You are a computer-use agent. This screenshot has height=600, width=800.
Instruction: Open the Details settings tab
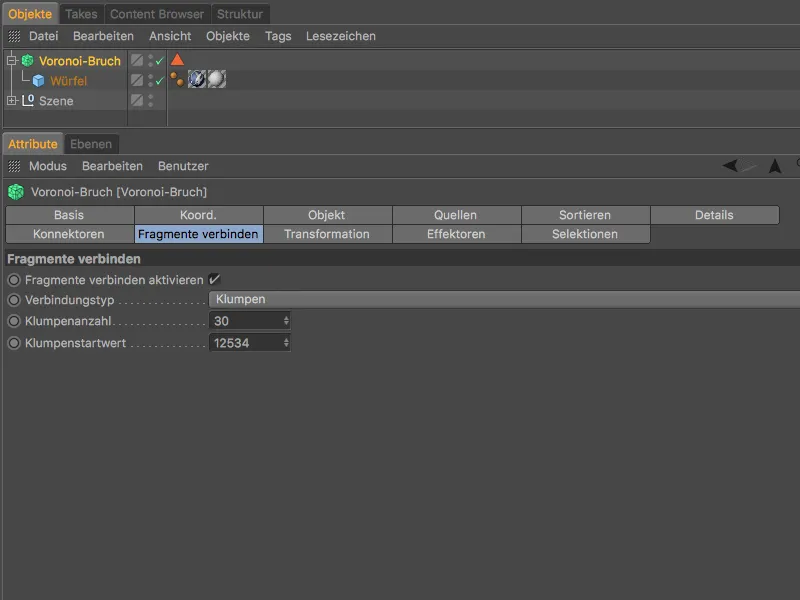click(x=714, y=215)
